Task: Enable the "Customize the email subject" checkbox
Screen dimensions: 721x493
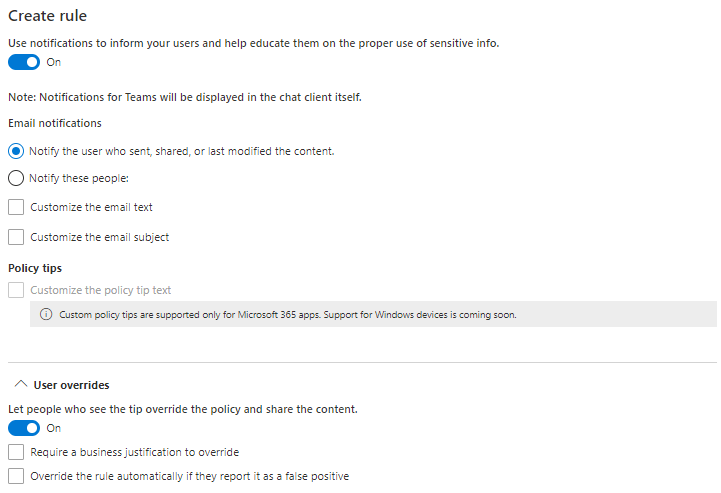Action: coord(16,237)
